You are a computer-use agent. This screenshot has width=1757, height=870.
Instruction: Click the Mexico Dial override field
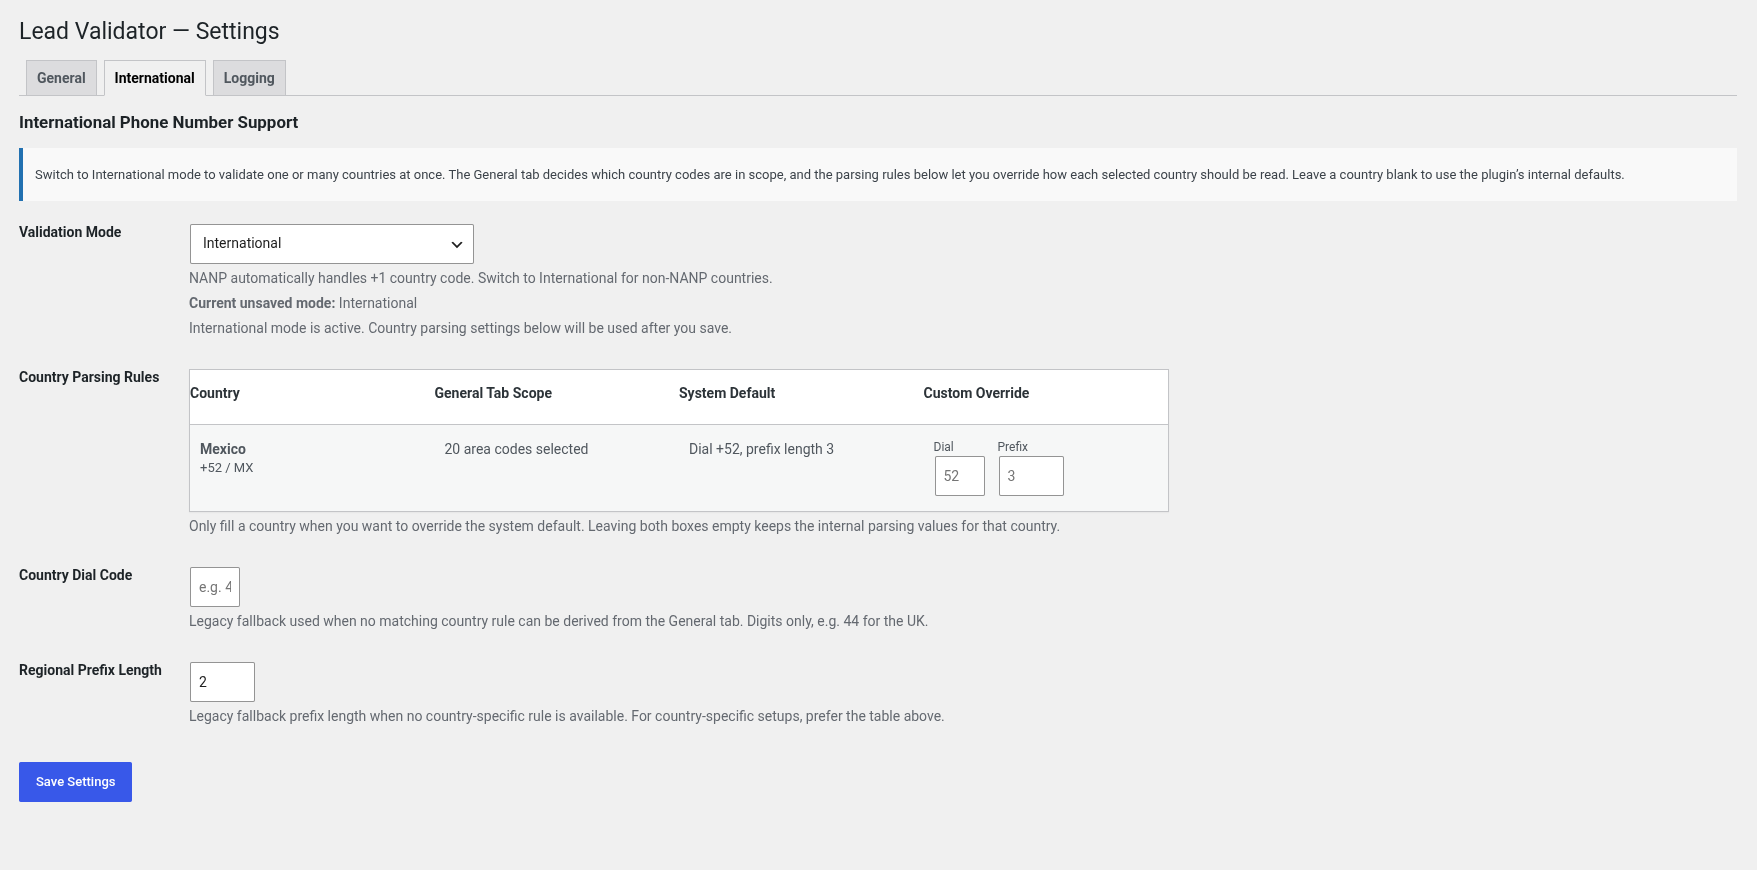coord(959,476)
